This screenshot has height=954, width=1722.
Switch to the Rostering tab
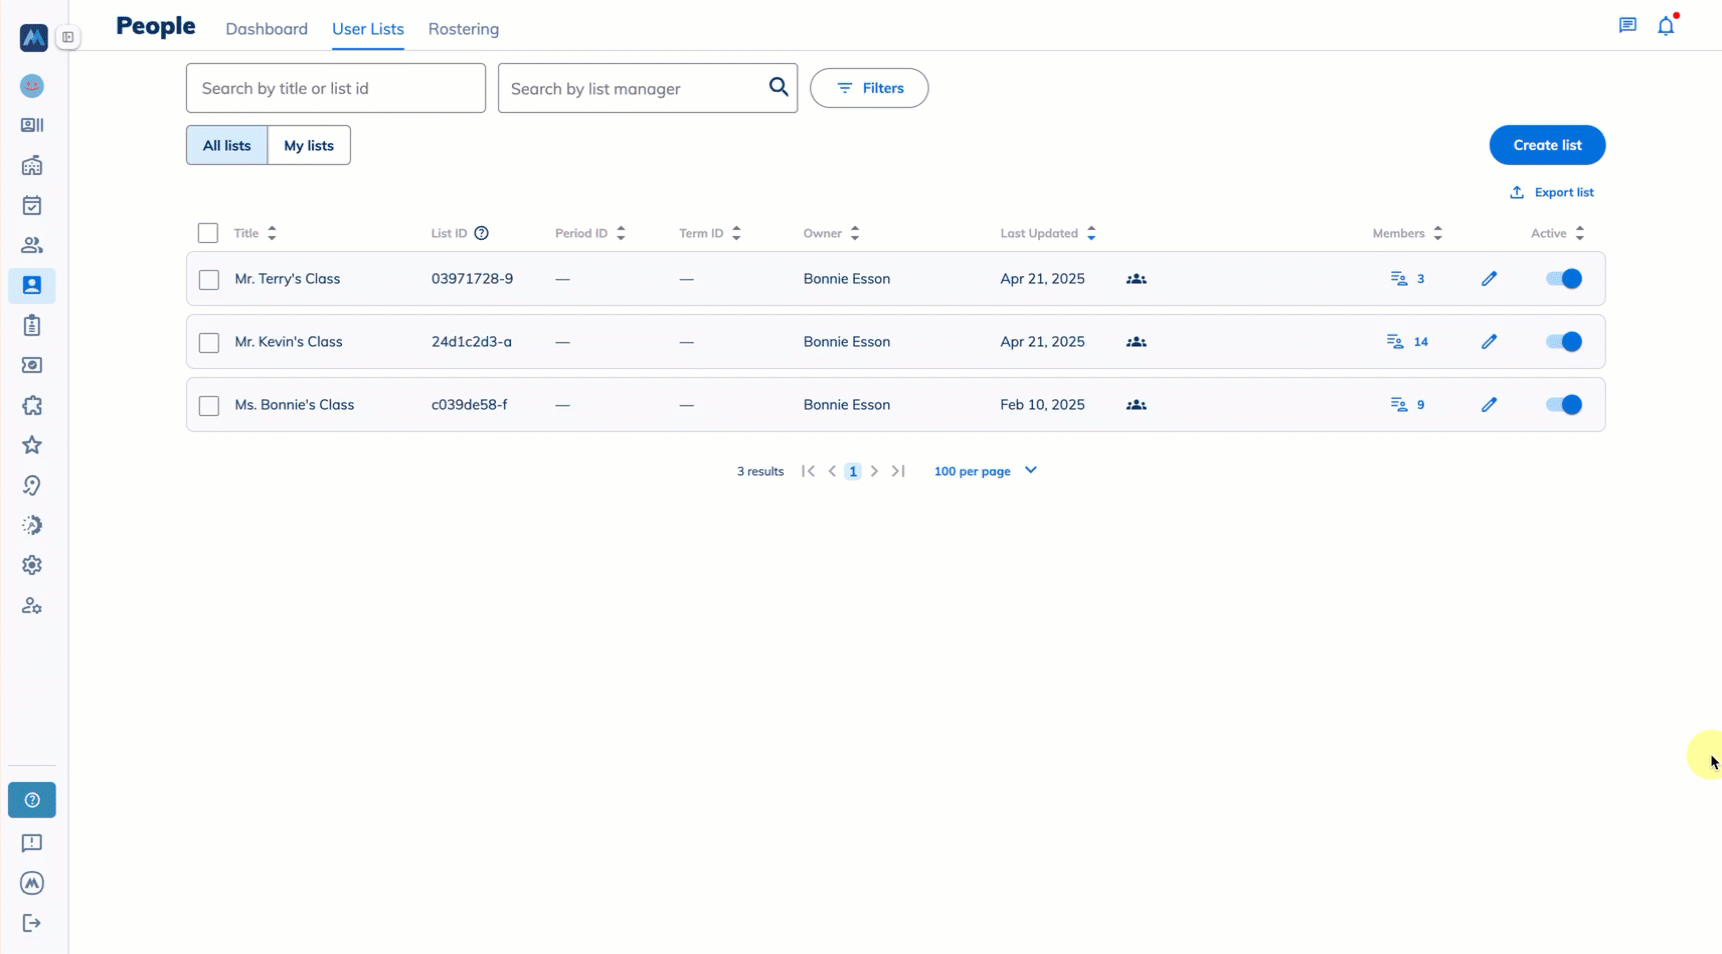tap(463, 29)
